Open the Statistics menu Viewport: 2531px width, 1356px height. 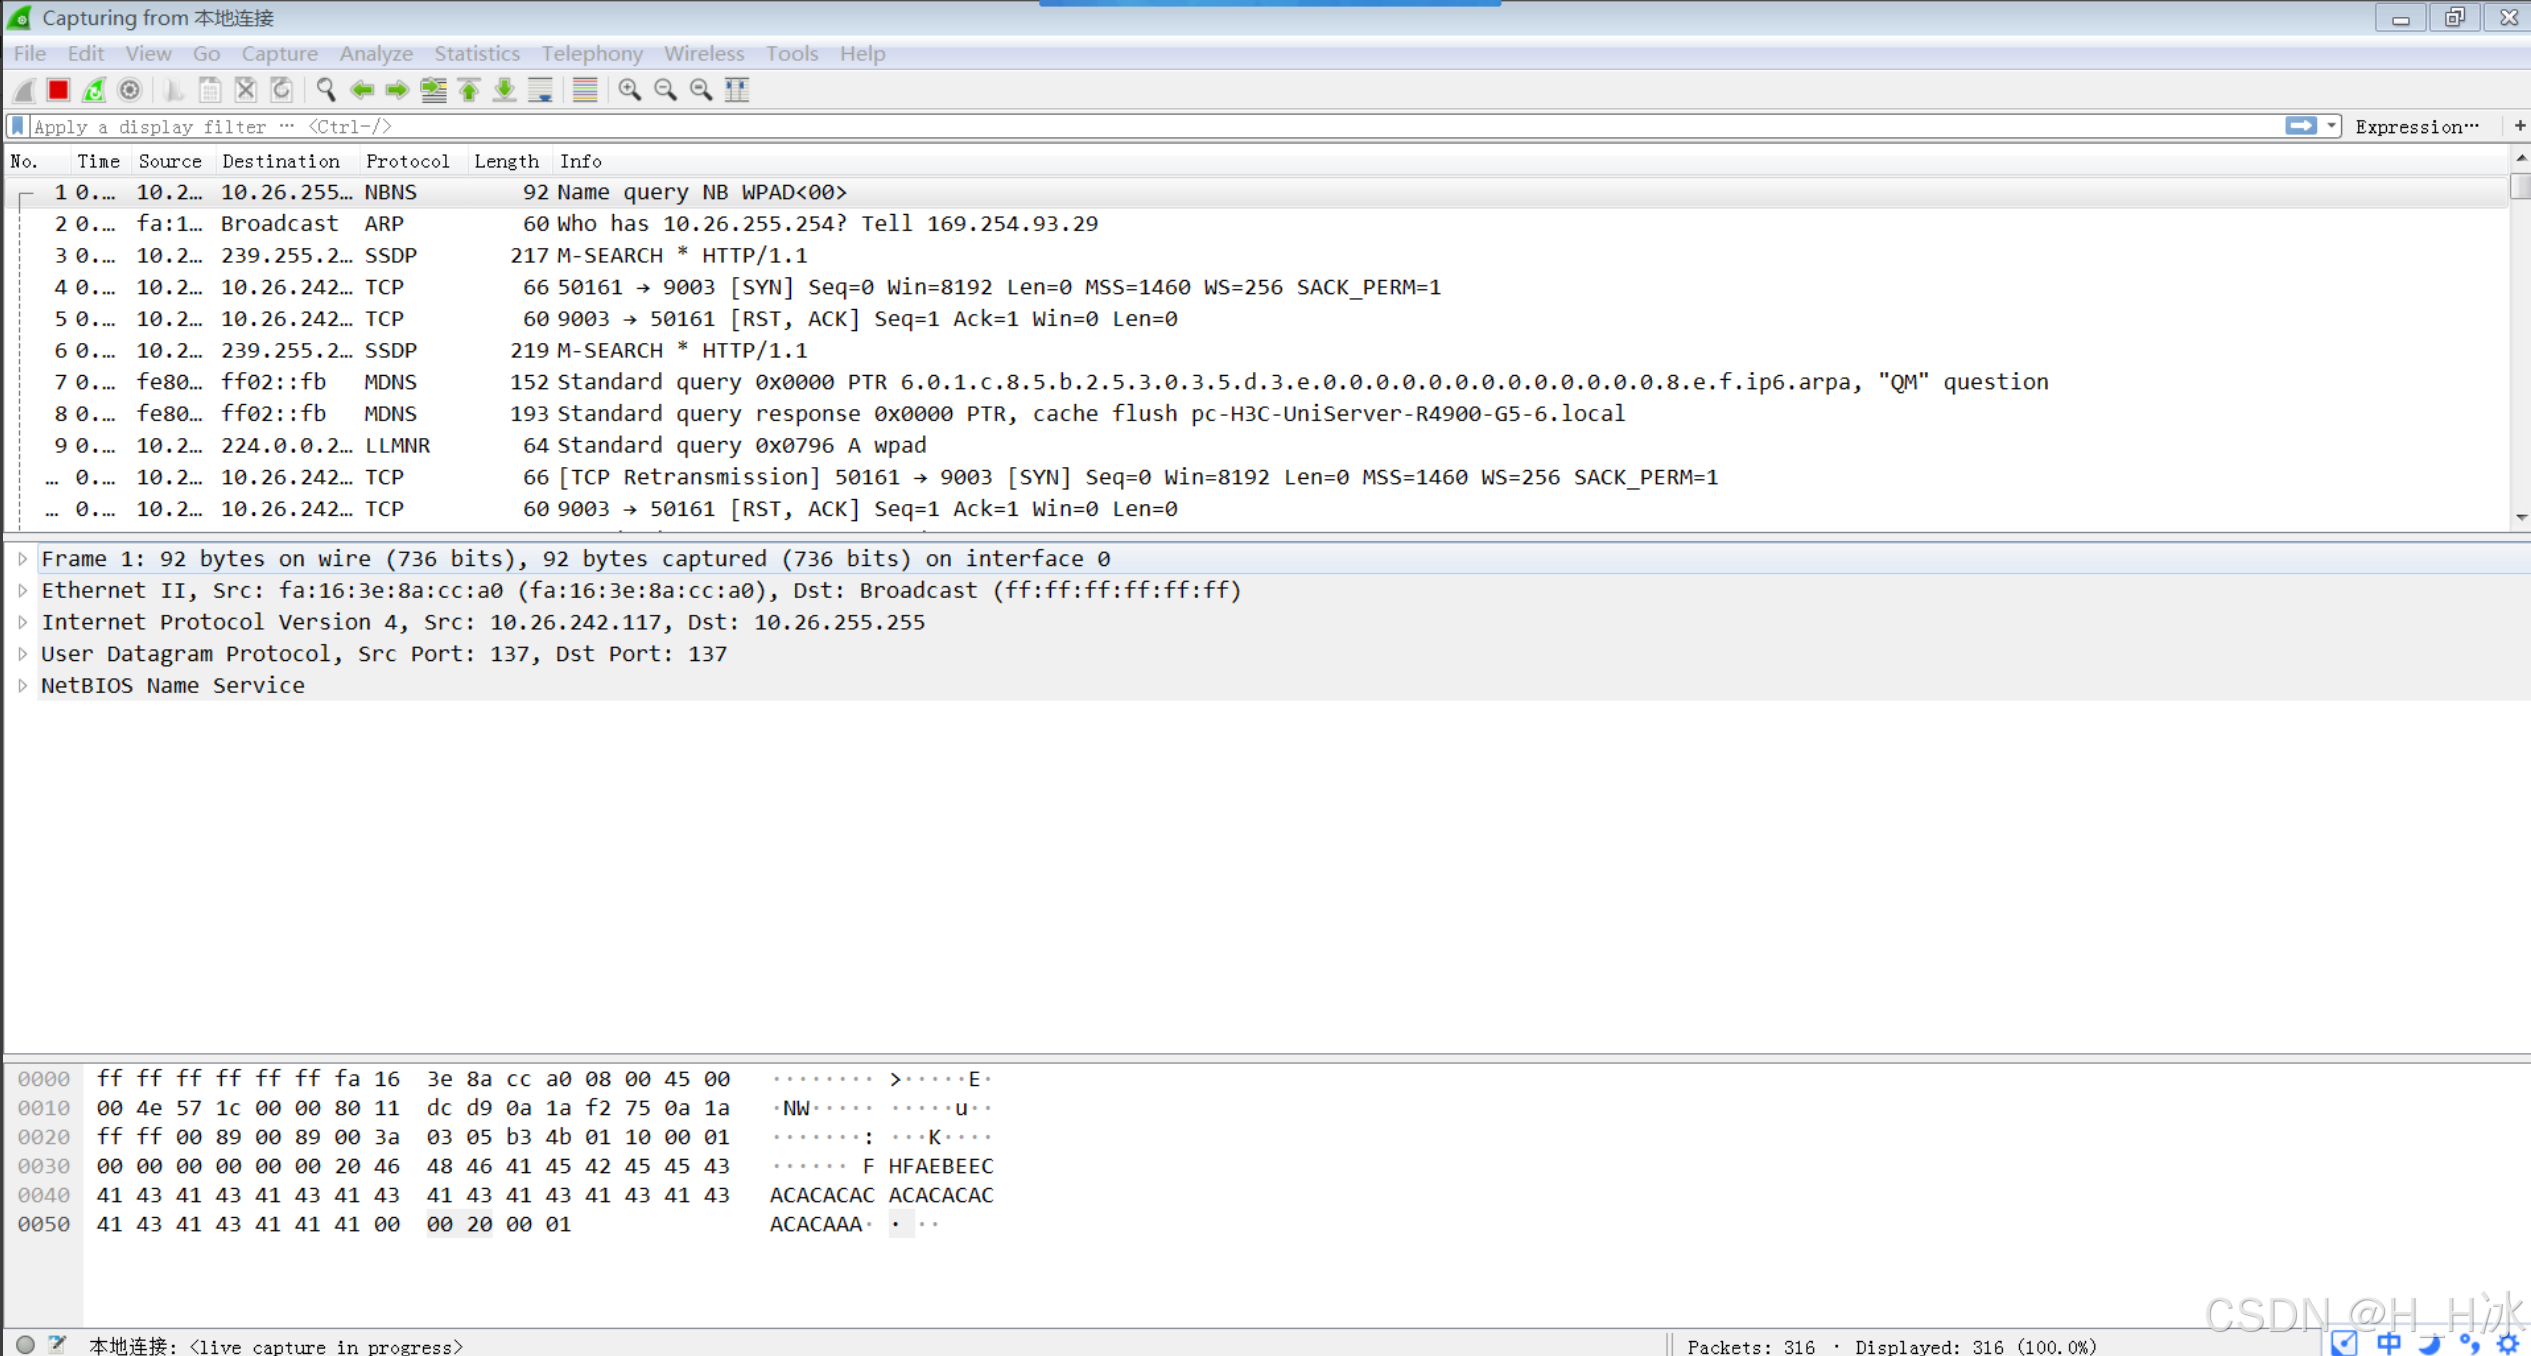click(476, 53)
